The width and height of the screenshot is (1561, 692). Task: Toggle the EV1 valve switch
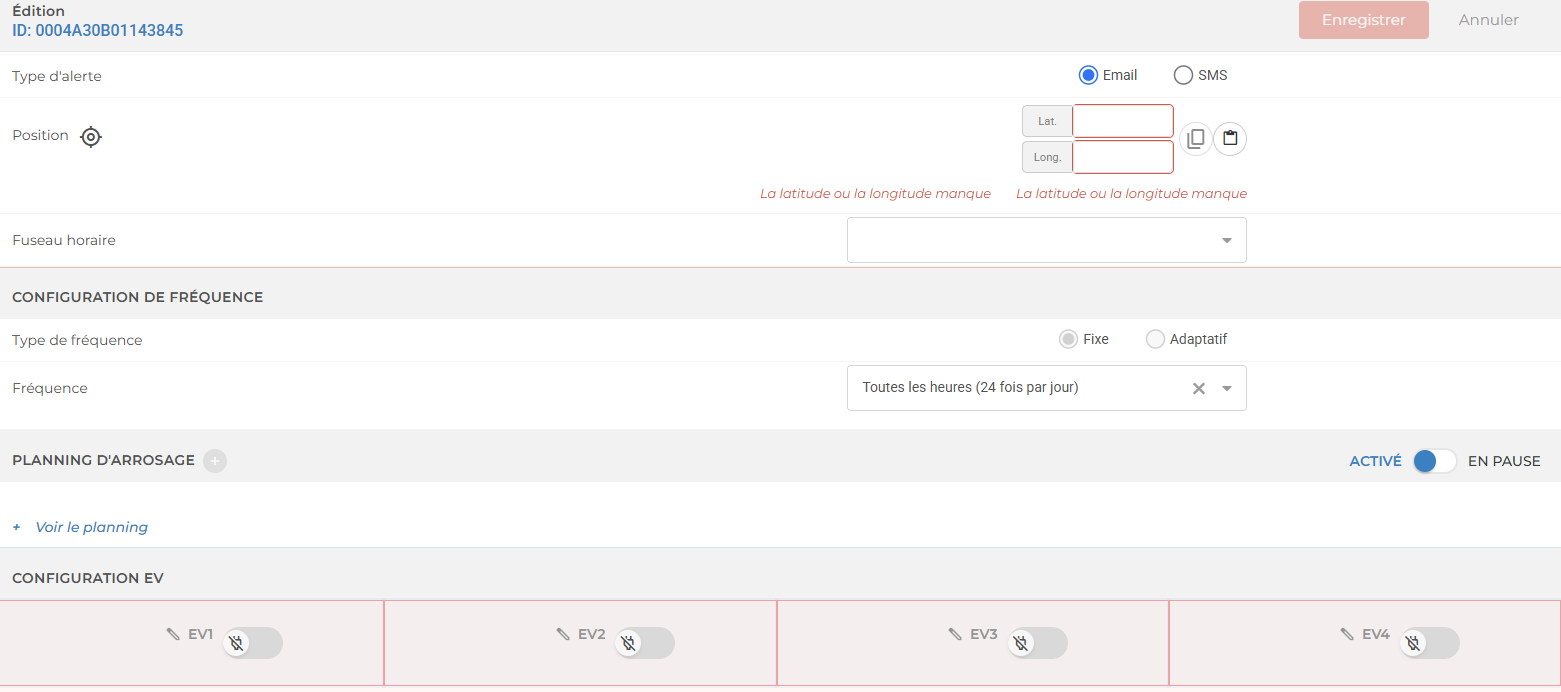[x=252, y=643]
